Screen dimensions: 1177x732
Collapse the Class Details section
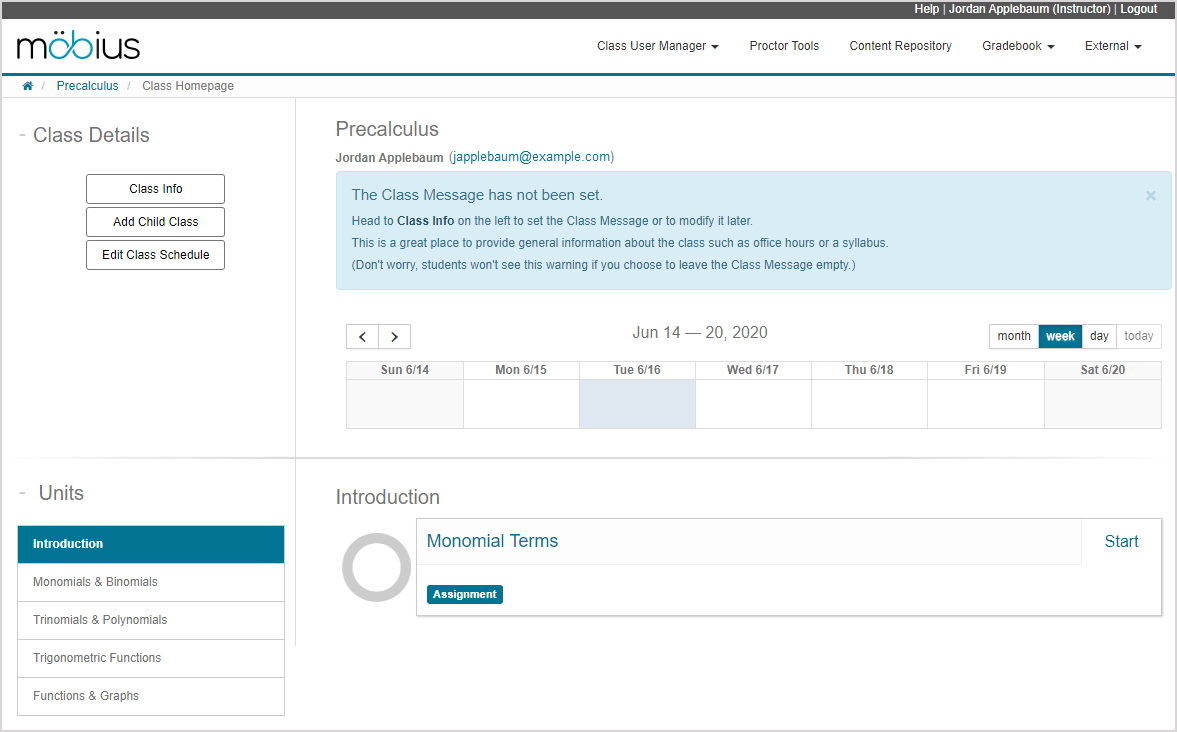pyautogui.click(x=22, y=135)
